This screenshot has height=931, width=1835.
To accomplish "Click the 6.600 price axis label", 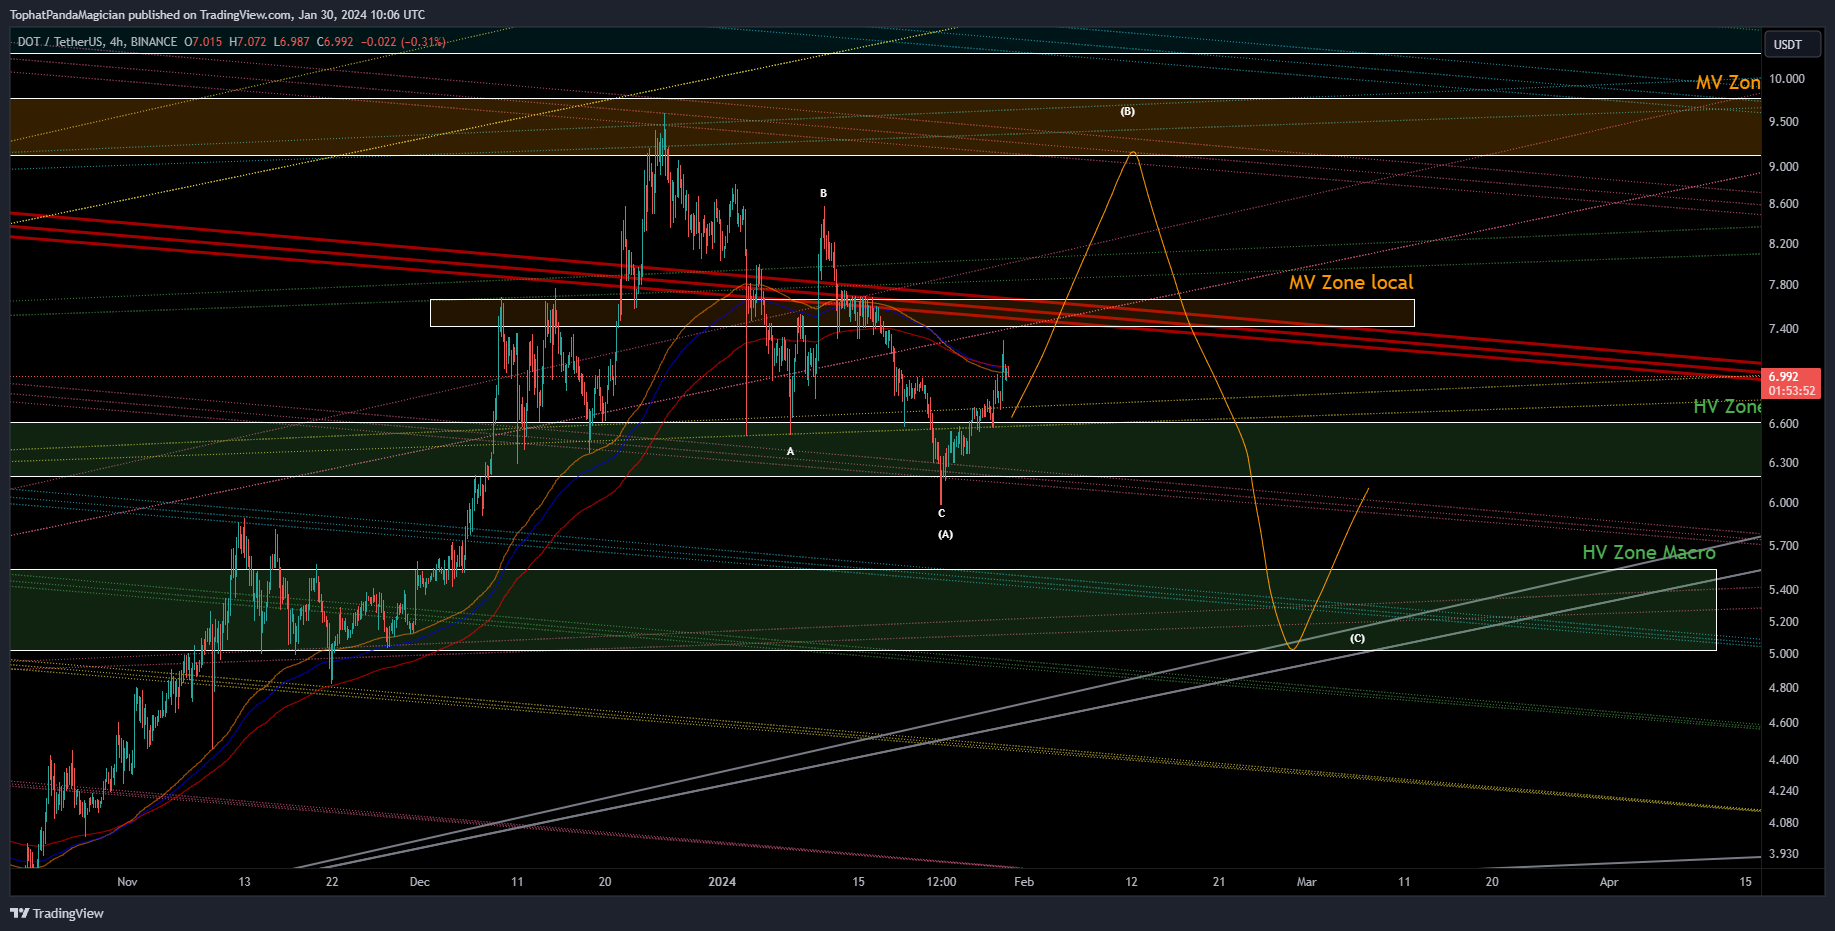I will click(1783, 424).
